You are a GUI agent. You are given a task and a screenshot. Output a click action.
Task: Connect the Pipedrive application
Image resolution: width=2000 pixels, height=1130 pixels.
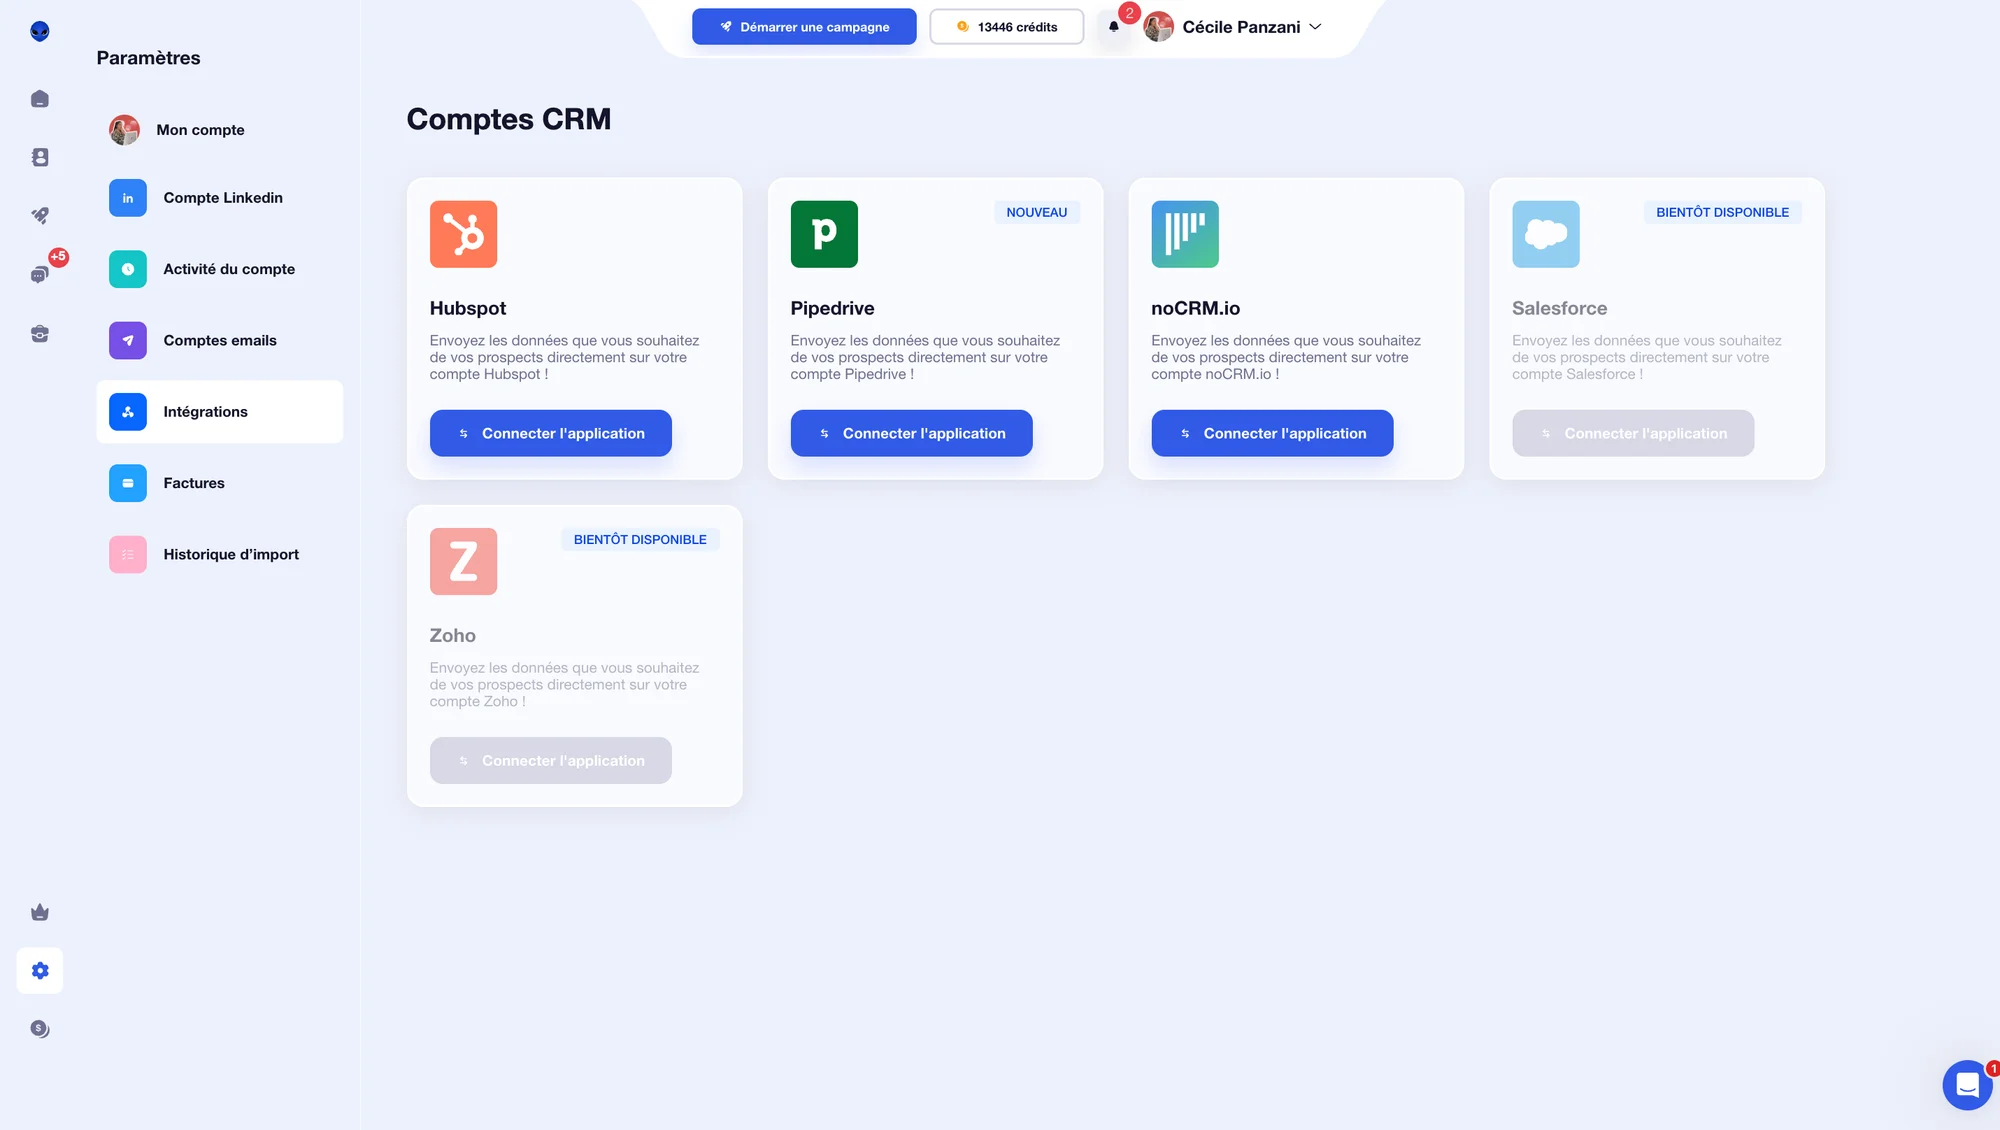point(912,433)
